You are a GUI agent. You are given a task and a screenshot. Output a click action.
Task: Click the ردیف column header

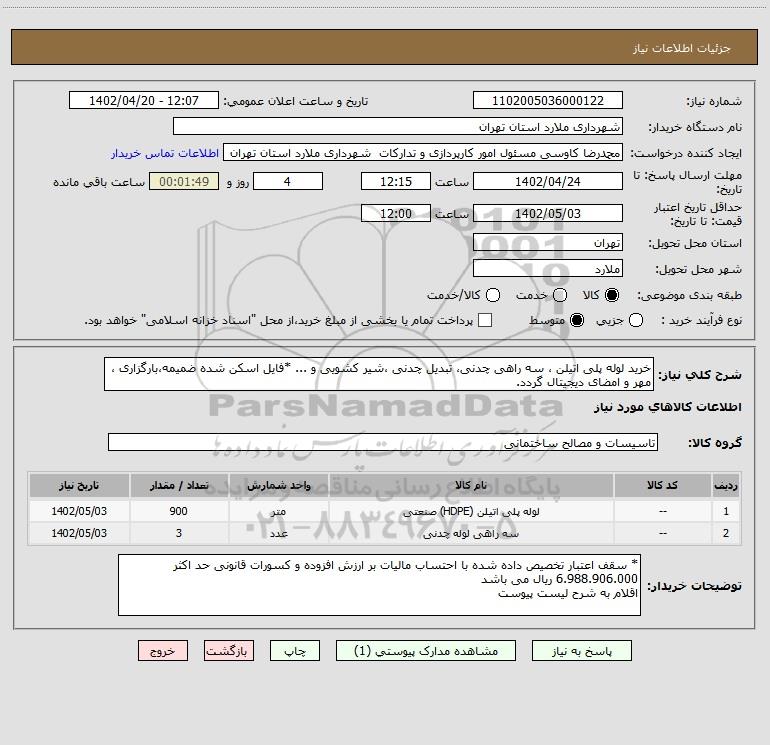pyautogui.click(x=726, y=485)
